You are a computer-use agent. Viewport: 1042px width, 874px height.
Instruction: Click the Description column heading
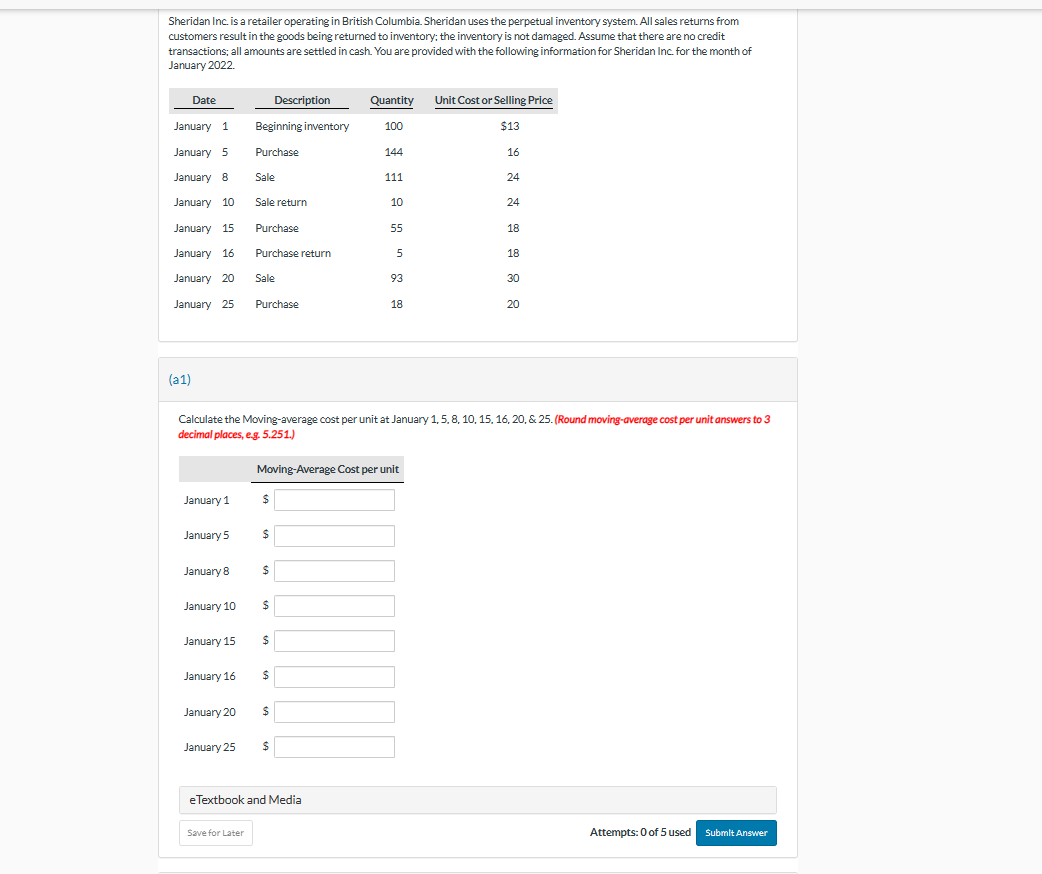tap(301, 100)
